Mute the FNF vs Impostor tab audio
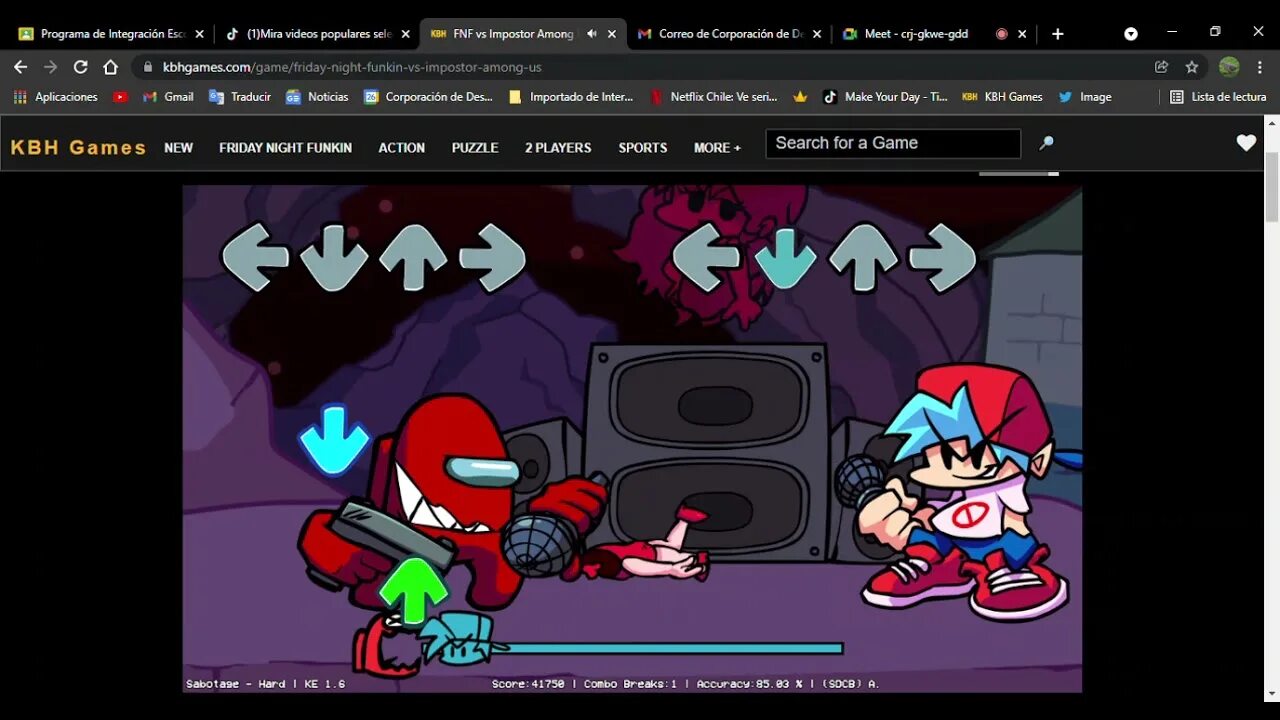This screenshot has height=720, width=1280. pyautogui.click(x=591, y=33)
